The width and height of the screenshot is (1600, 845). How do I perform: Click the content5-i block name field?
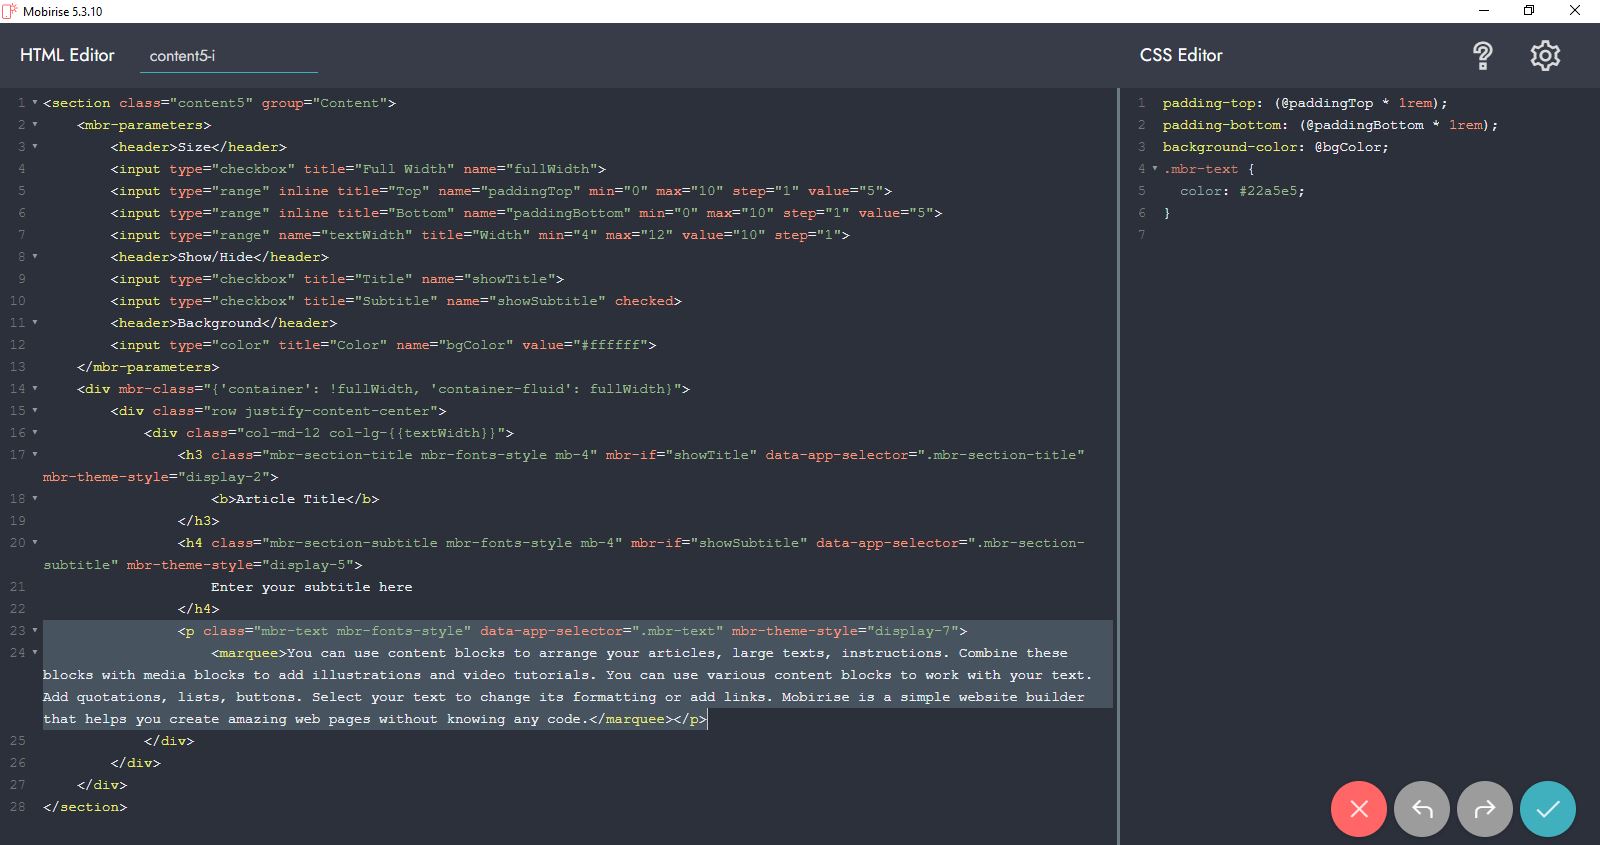pyautogui.click(x=228, y=56)
